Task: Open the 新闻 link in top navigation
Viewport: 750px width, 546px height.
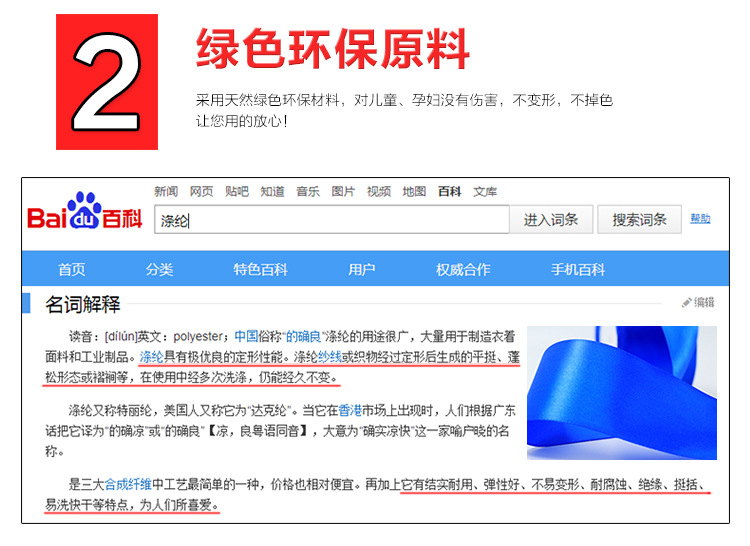Action: (166, 192)
